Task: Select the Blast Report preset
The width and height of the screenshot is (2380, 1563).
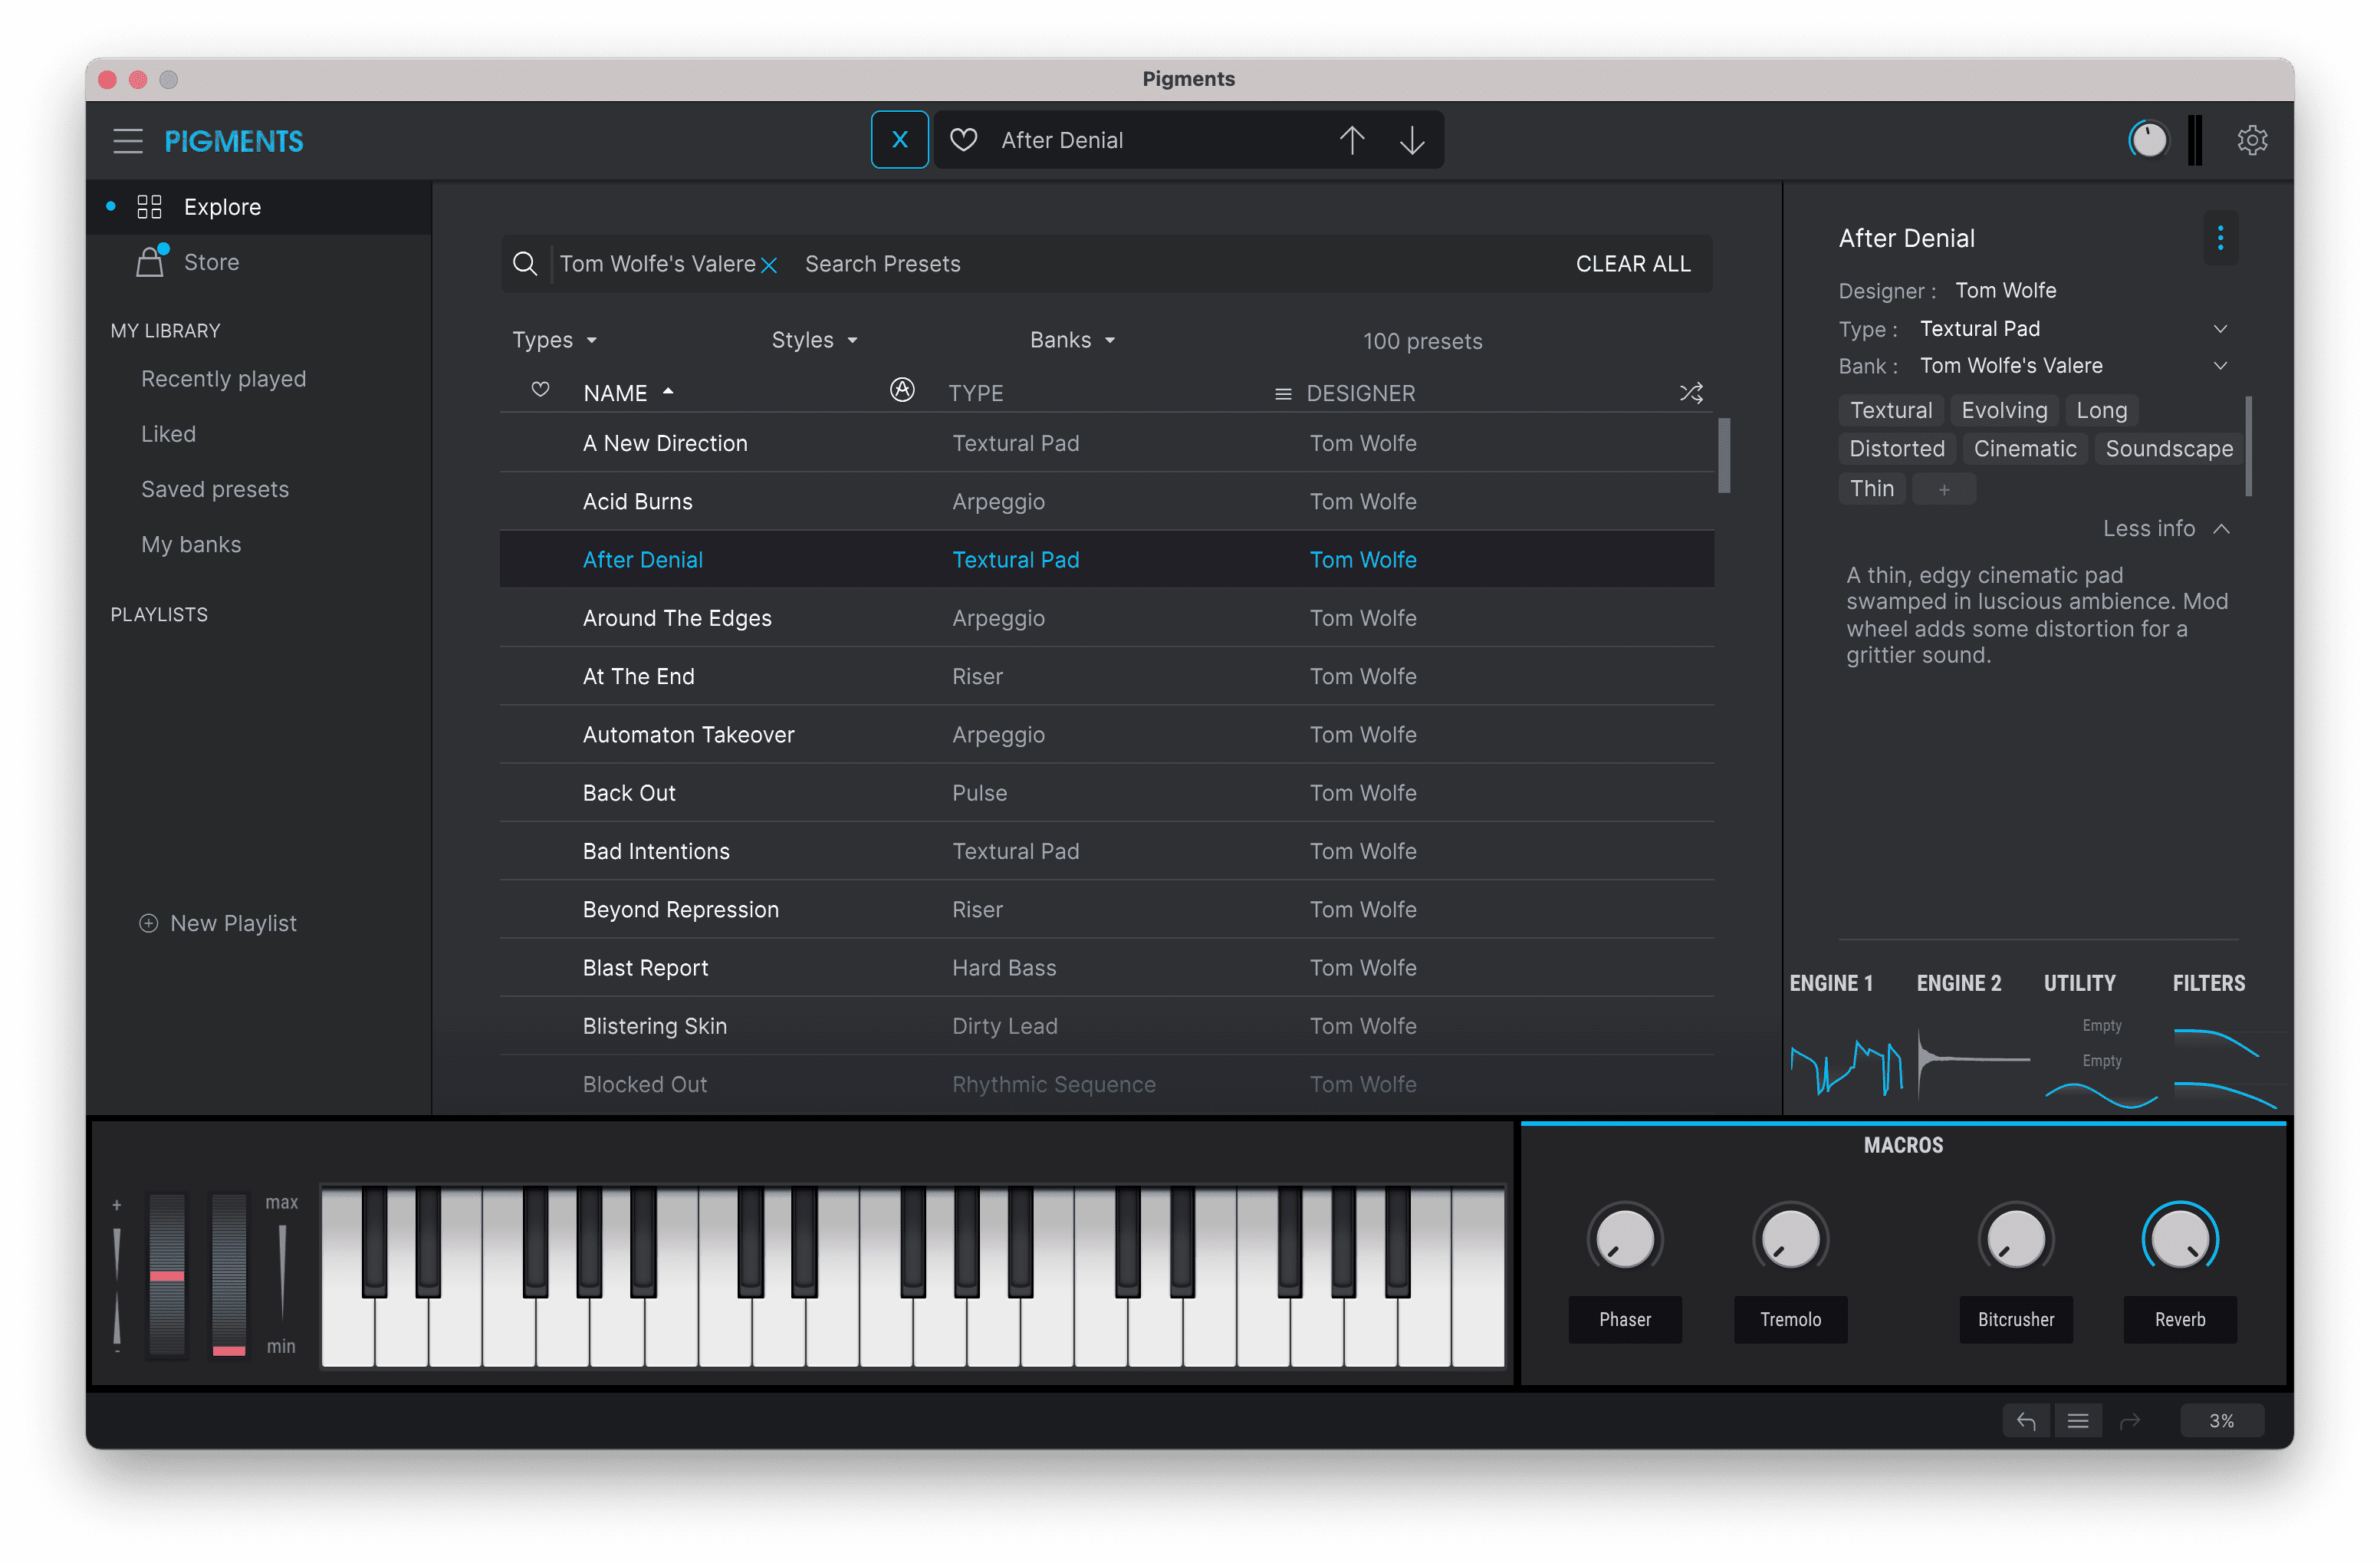Action: tap(1107, 968)
